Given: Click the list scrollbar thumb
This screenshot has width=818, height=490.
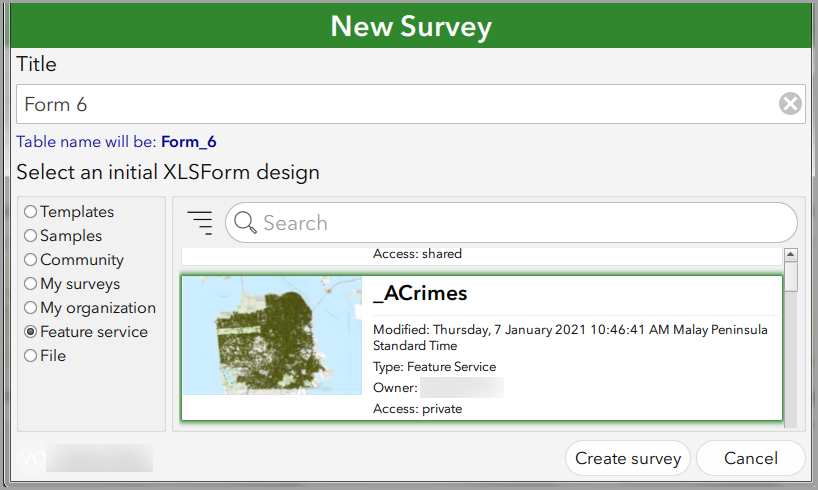Looking at the screenshot, I should (791, 277).
